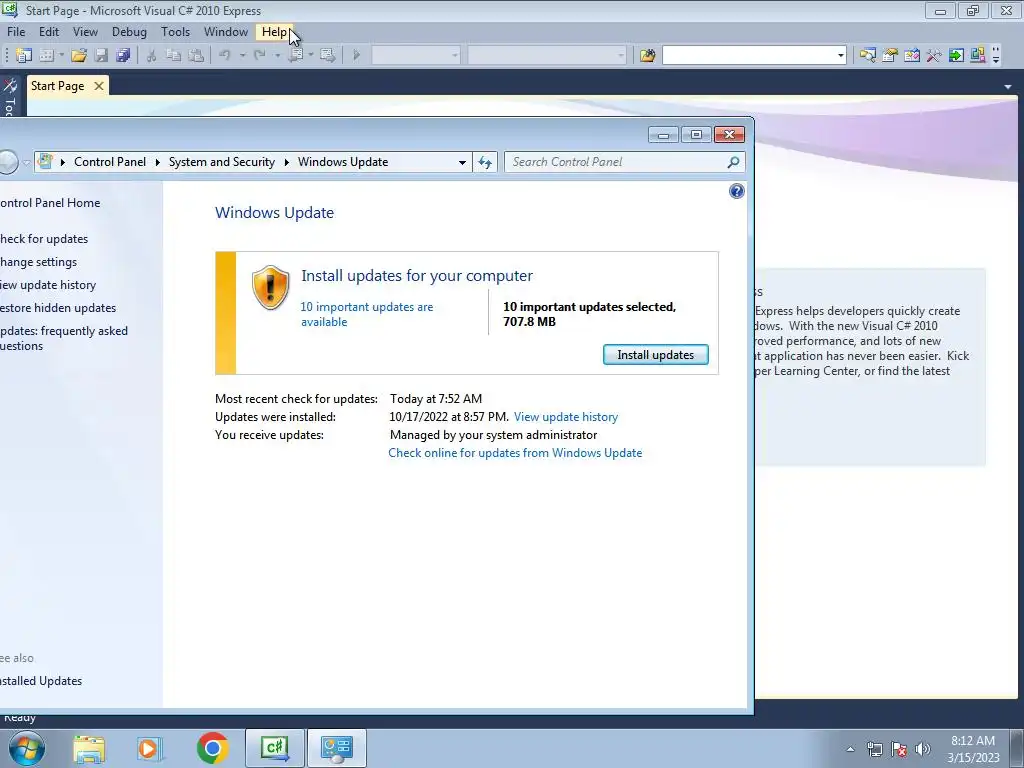1024x768 pixels.
Task: Open the Windows Start orb
Action: (27, 748)
